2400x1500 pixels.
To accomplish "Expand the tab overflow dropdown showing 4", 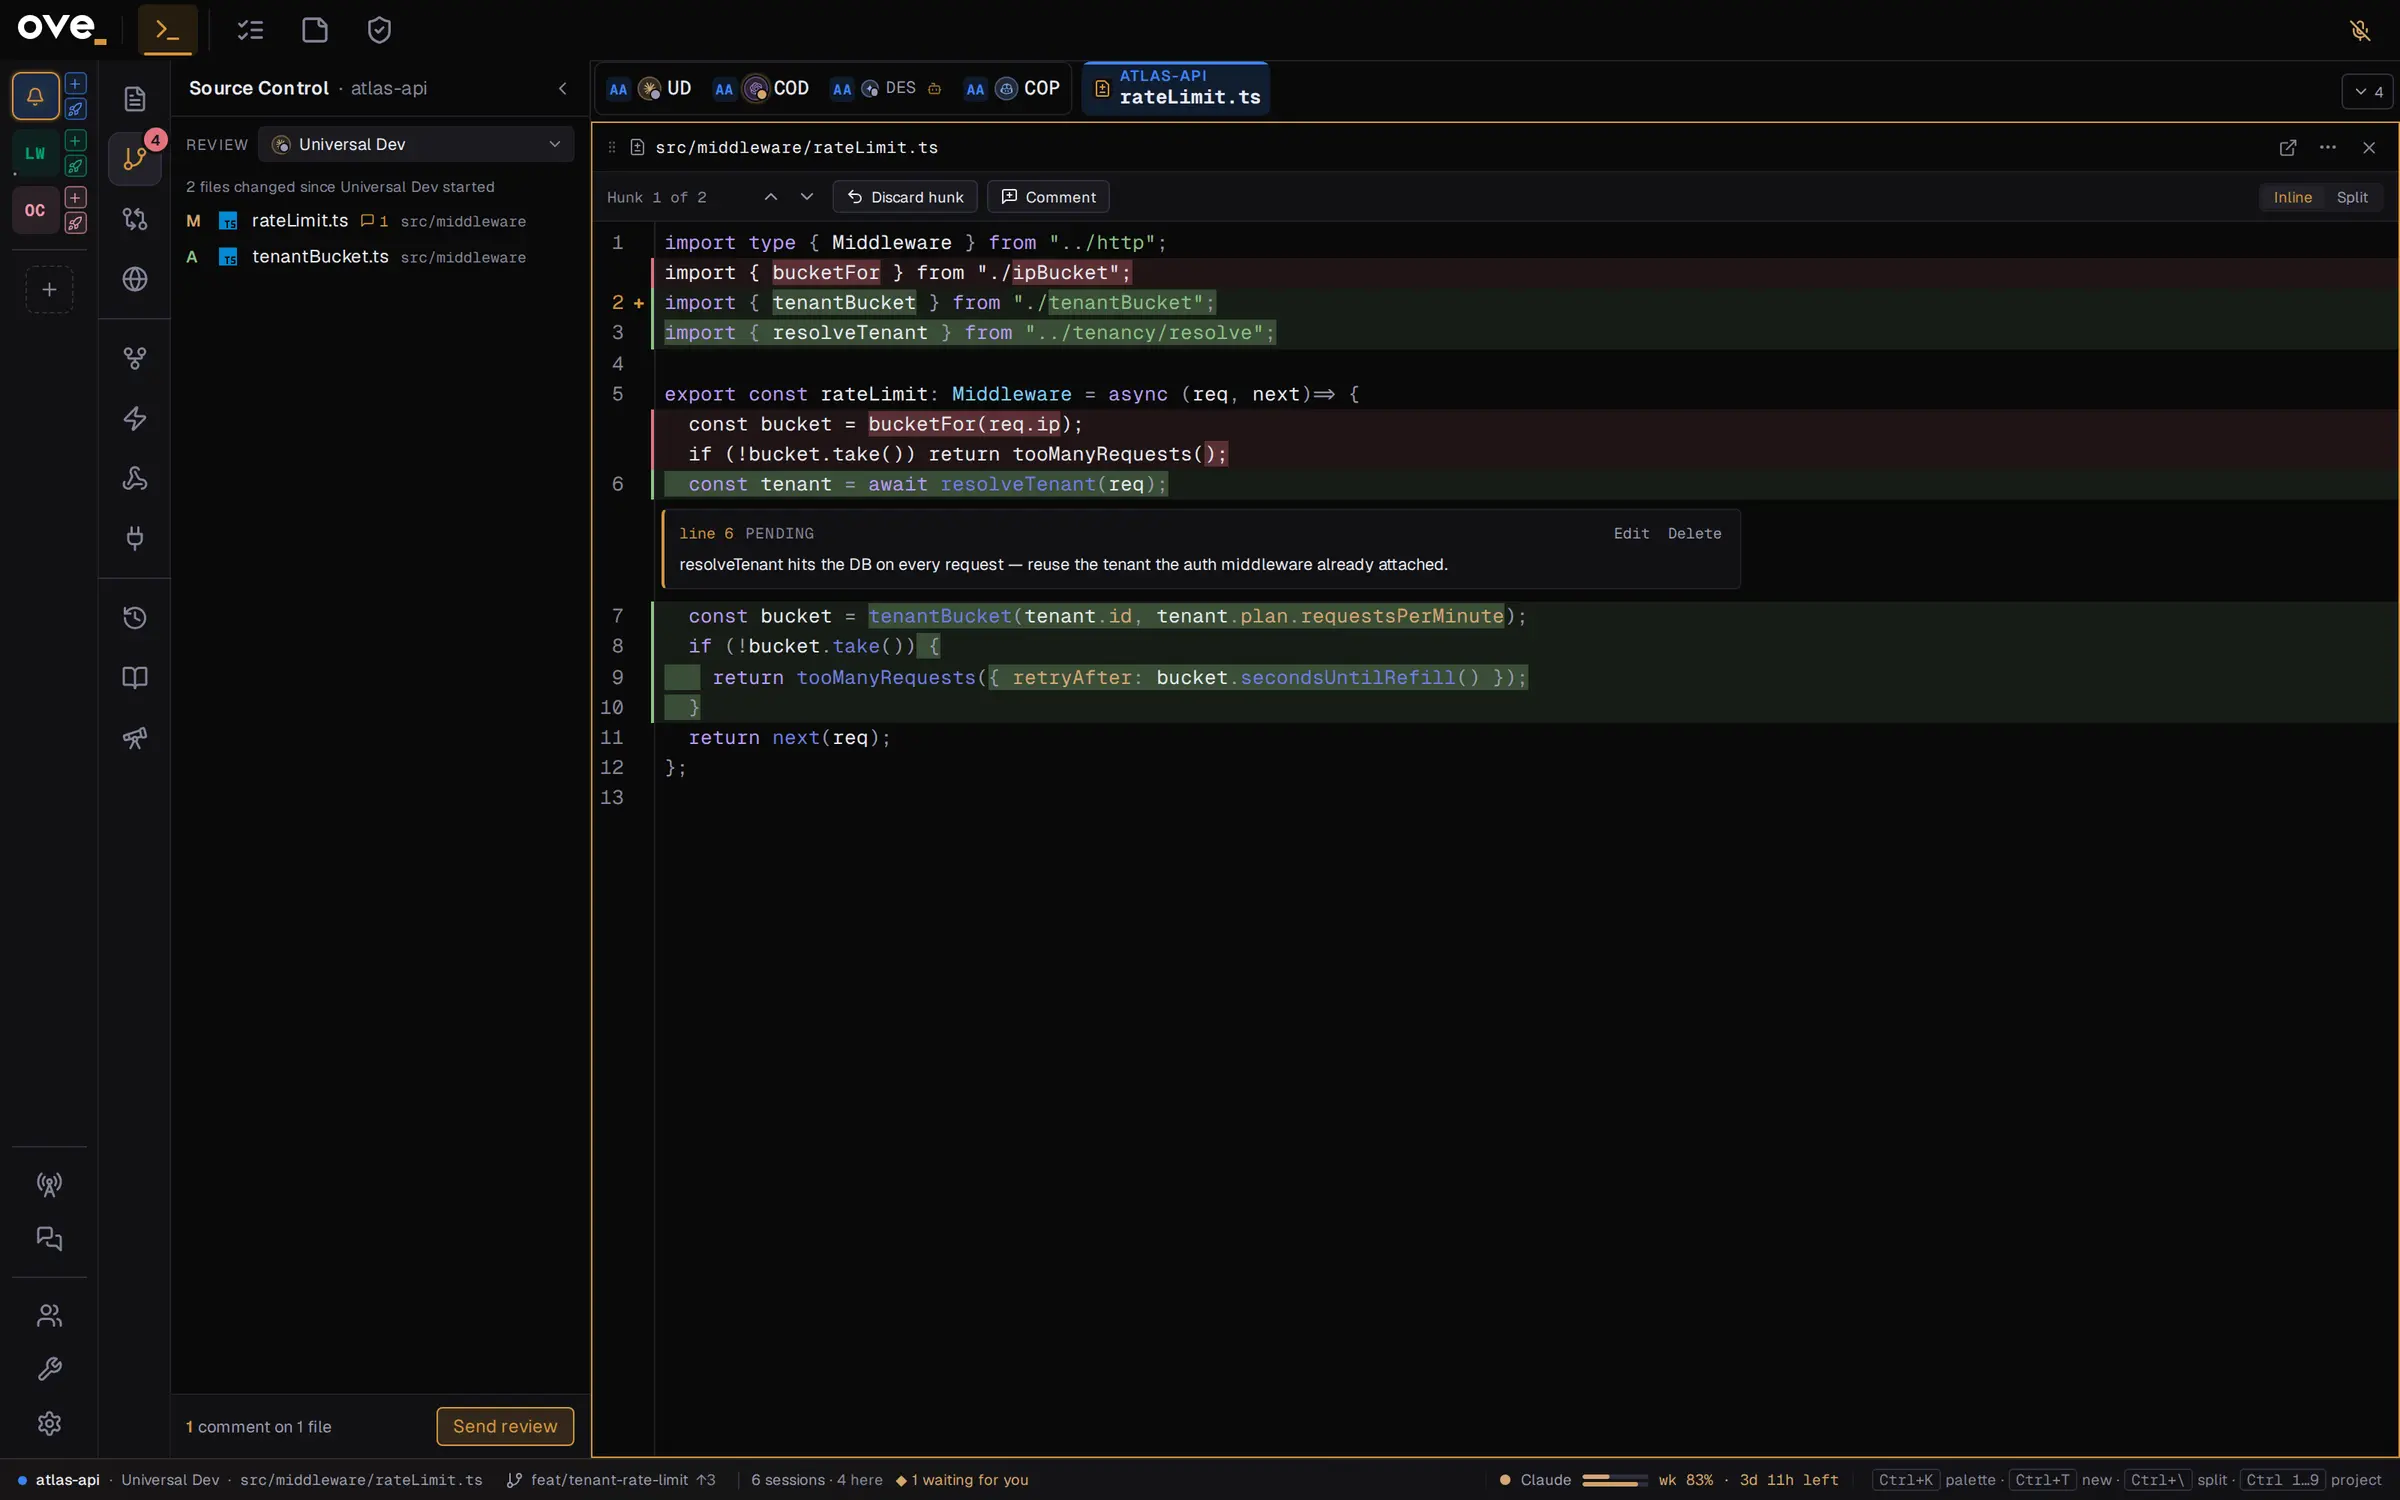I will [2368, 92].
